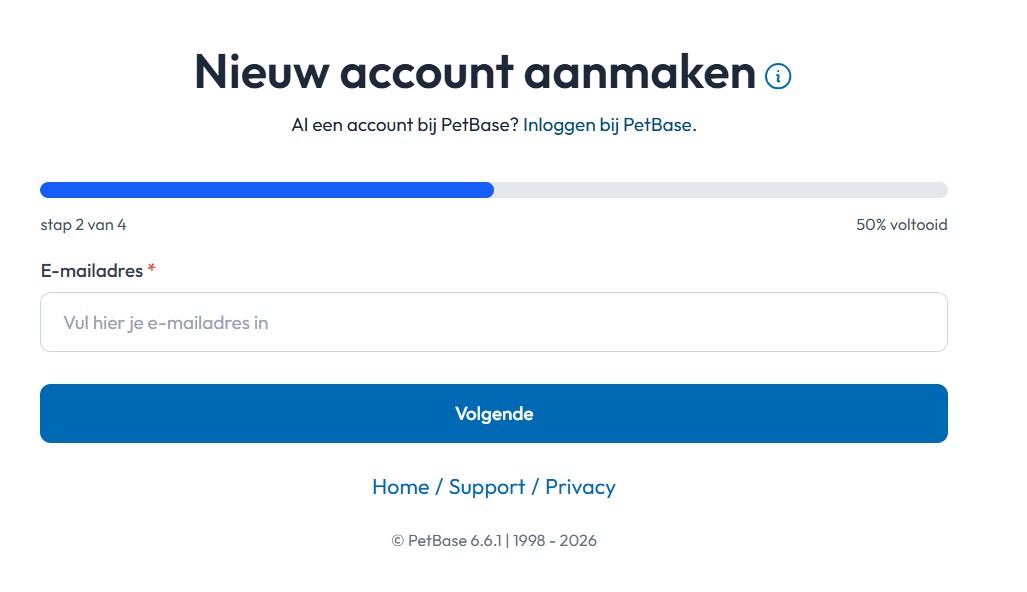The image size is (1027, 592).
Task: Click the '50% voltooid' progress label
Action: click(901, 225)
